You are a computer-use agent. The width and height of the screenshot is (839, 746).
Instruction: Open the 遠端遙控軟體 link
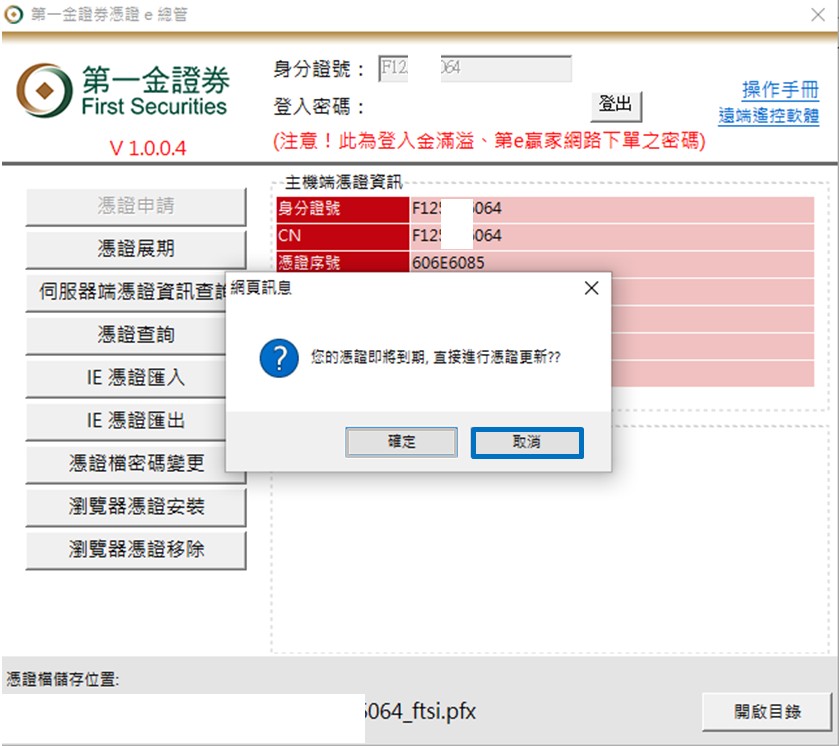pos(768,116)
